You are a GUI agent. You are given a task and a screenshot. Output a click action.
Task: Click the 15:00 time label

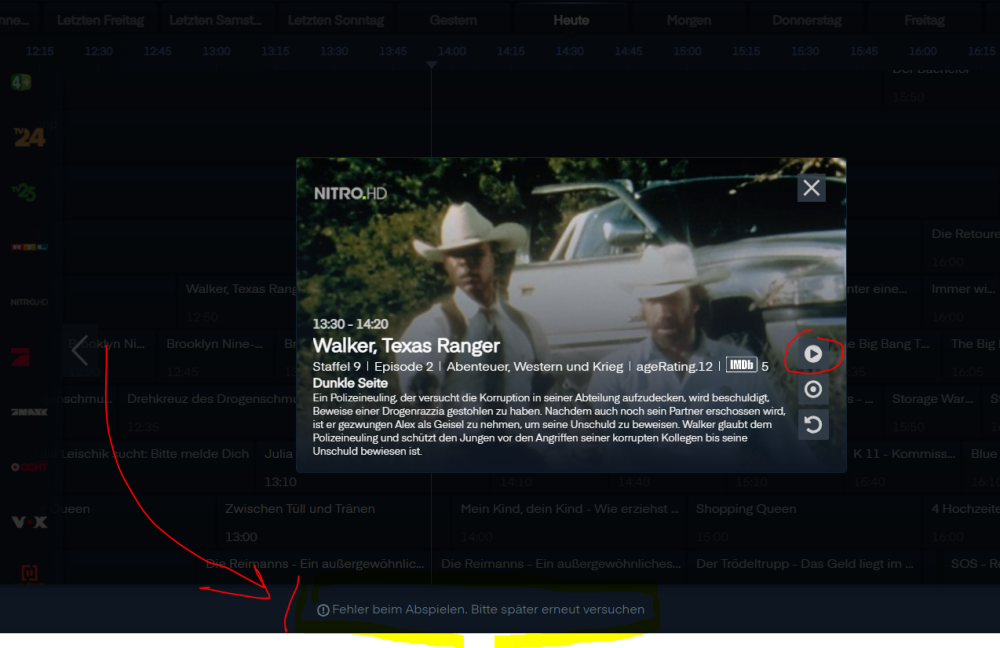tap(687, 51)
